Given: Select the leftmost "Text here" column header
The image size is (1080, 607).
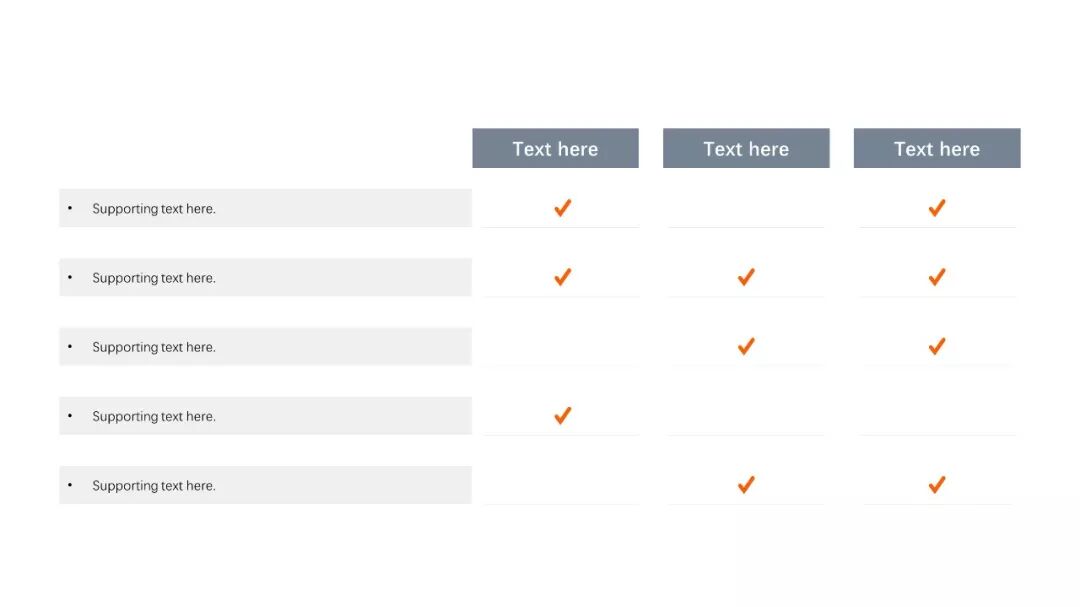Looking at the screenshot, I should point(555,149).
